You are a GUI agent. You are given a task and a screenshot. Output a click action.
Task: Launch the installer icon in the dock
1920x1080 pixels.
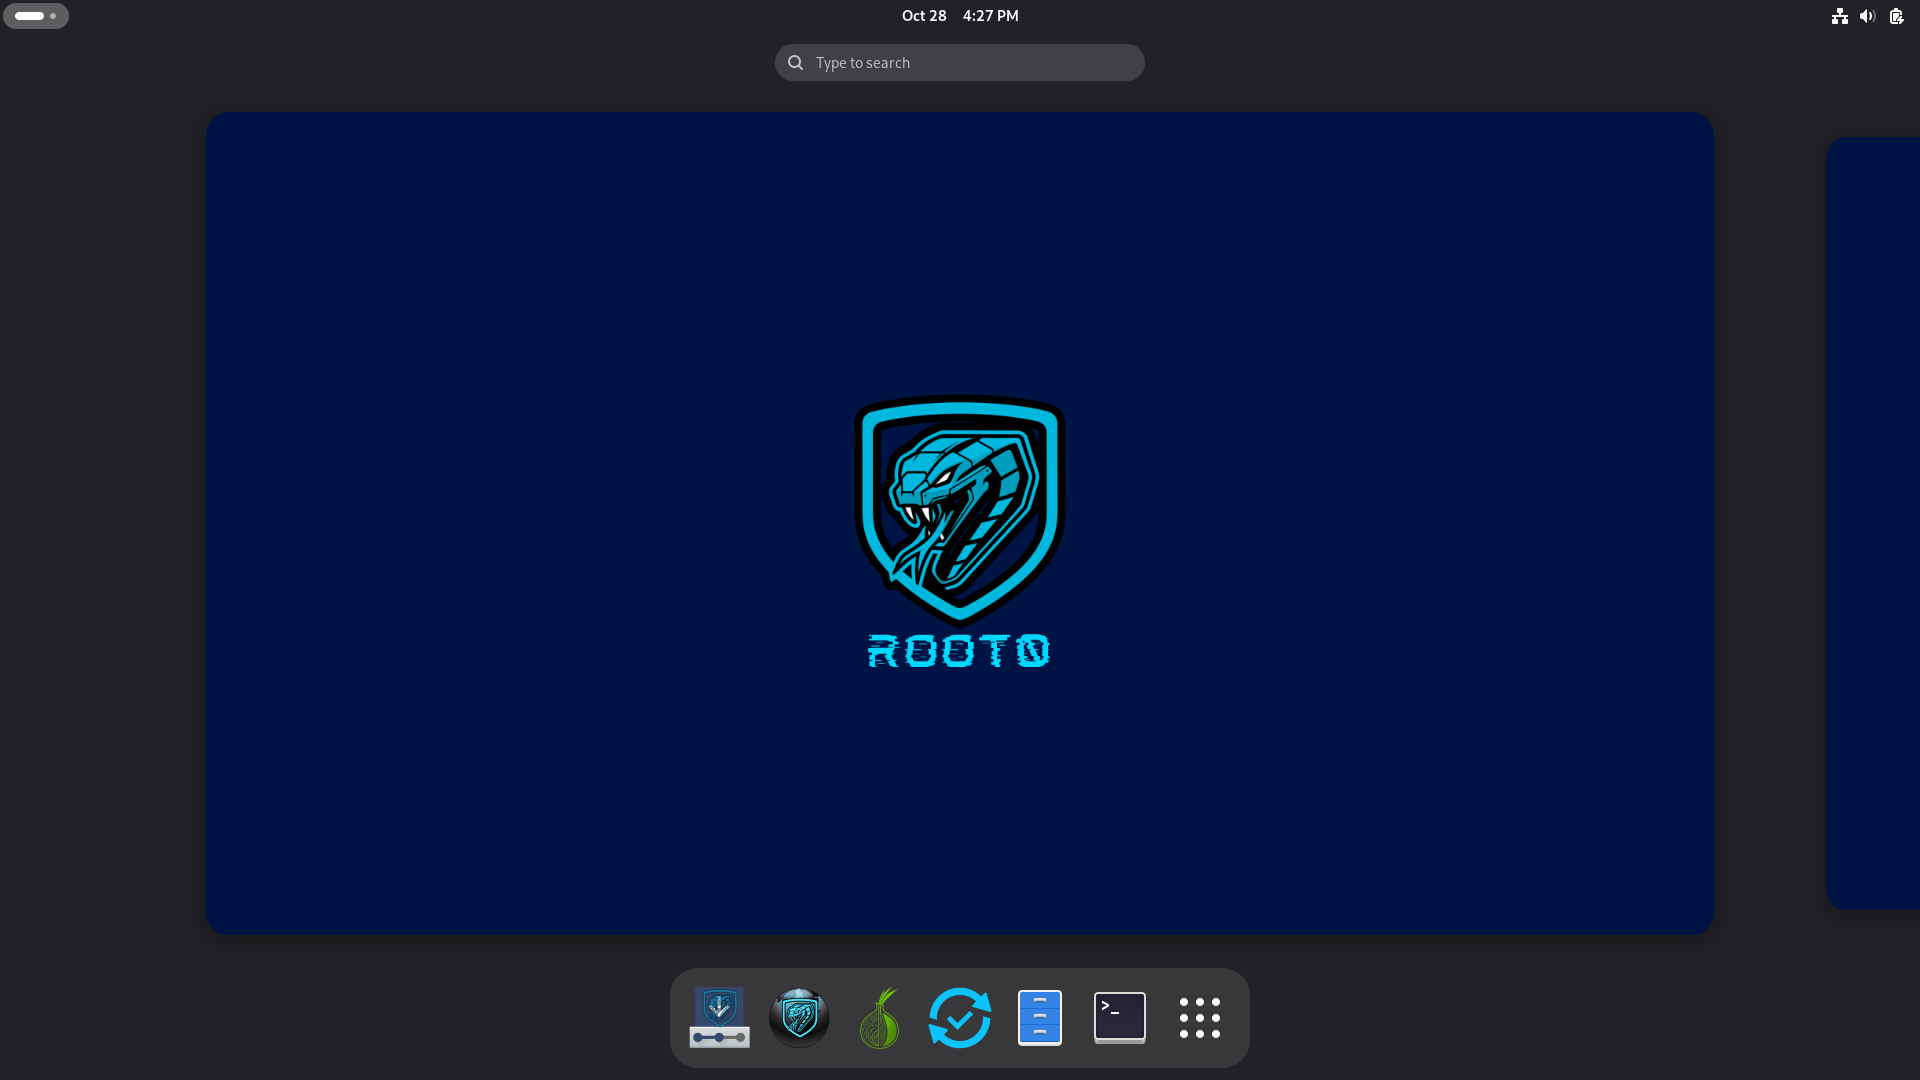pos(719,1017)
